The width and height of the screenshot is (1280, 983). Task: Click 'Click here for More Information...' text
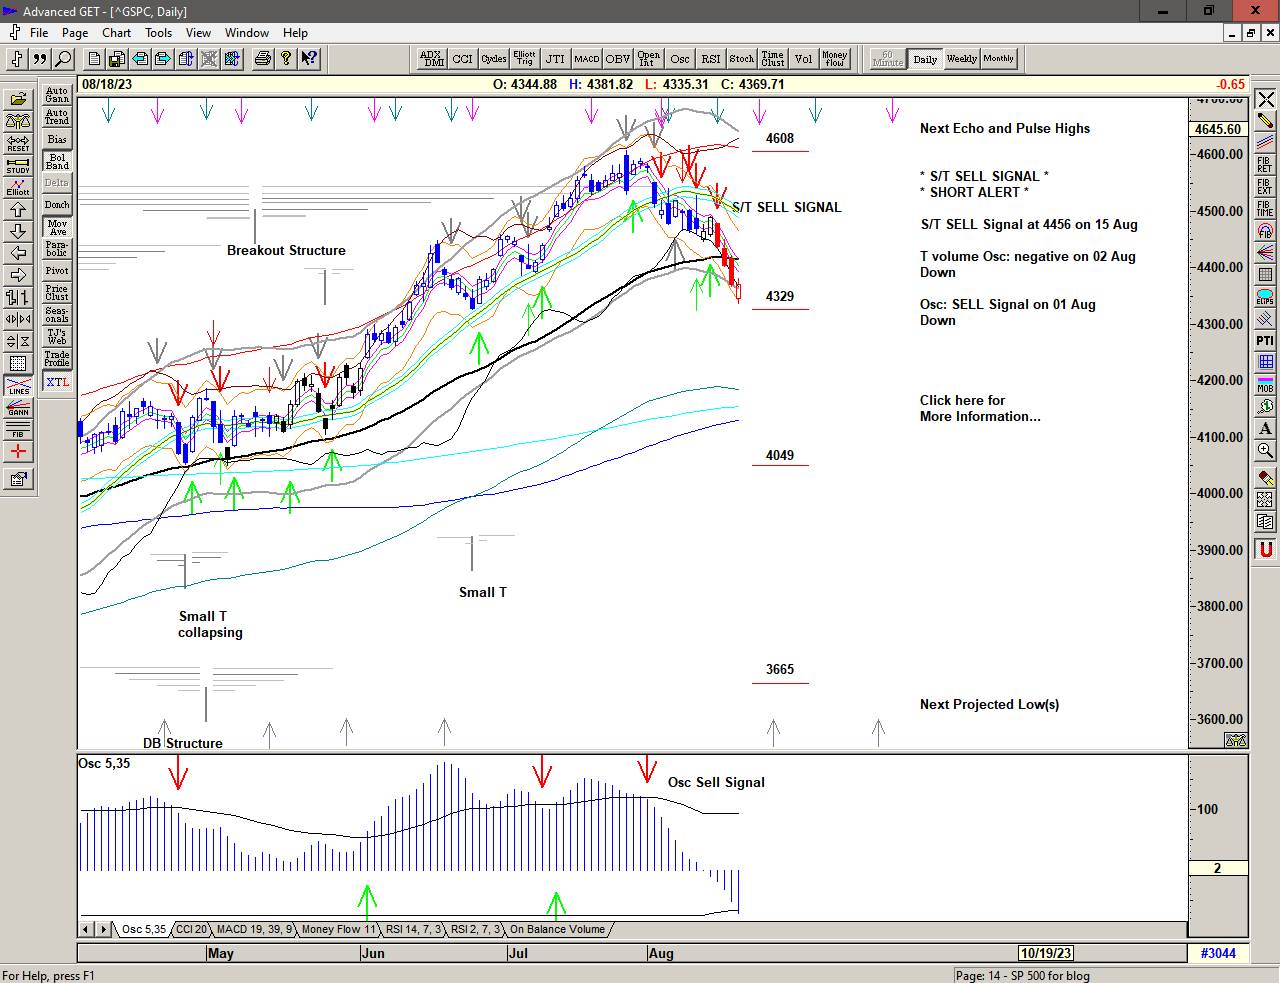979,408
